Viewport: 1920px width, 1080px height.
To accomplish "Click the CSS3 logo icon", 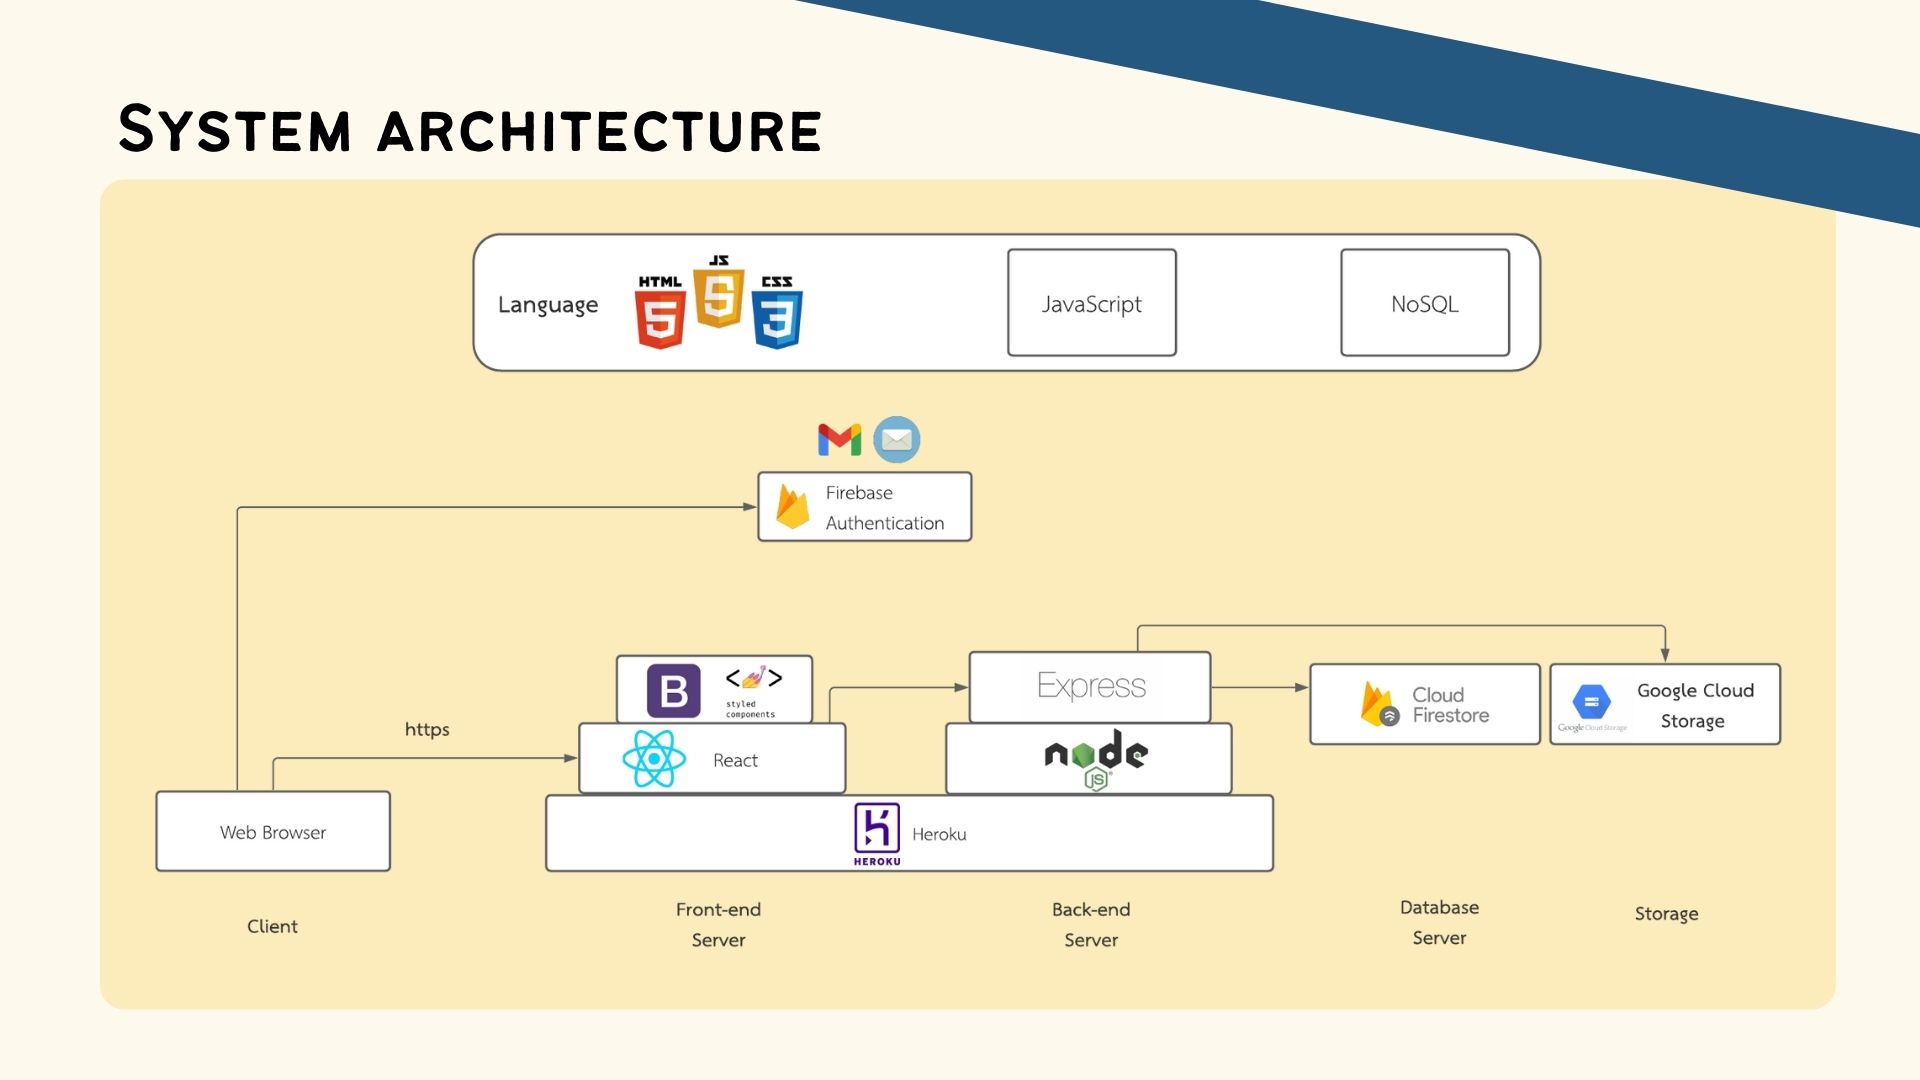I will pyautogui.click(x=777, y=312).
